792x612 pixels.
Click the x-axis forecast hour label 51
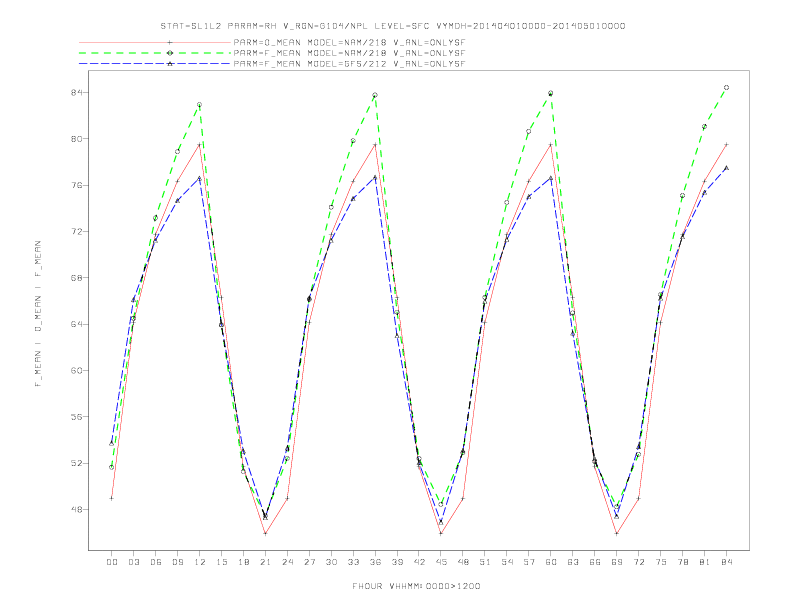click(x=485, y=562)
